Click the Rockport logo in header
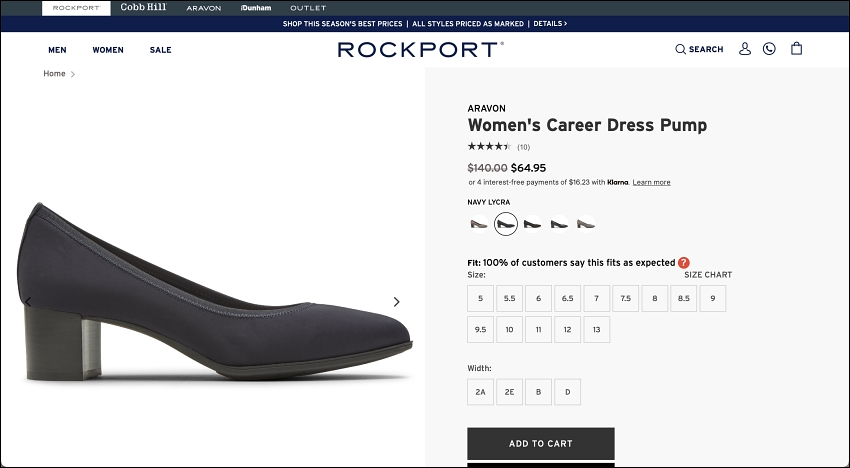The image size is (850, 468). [421, 49]
